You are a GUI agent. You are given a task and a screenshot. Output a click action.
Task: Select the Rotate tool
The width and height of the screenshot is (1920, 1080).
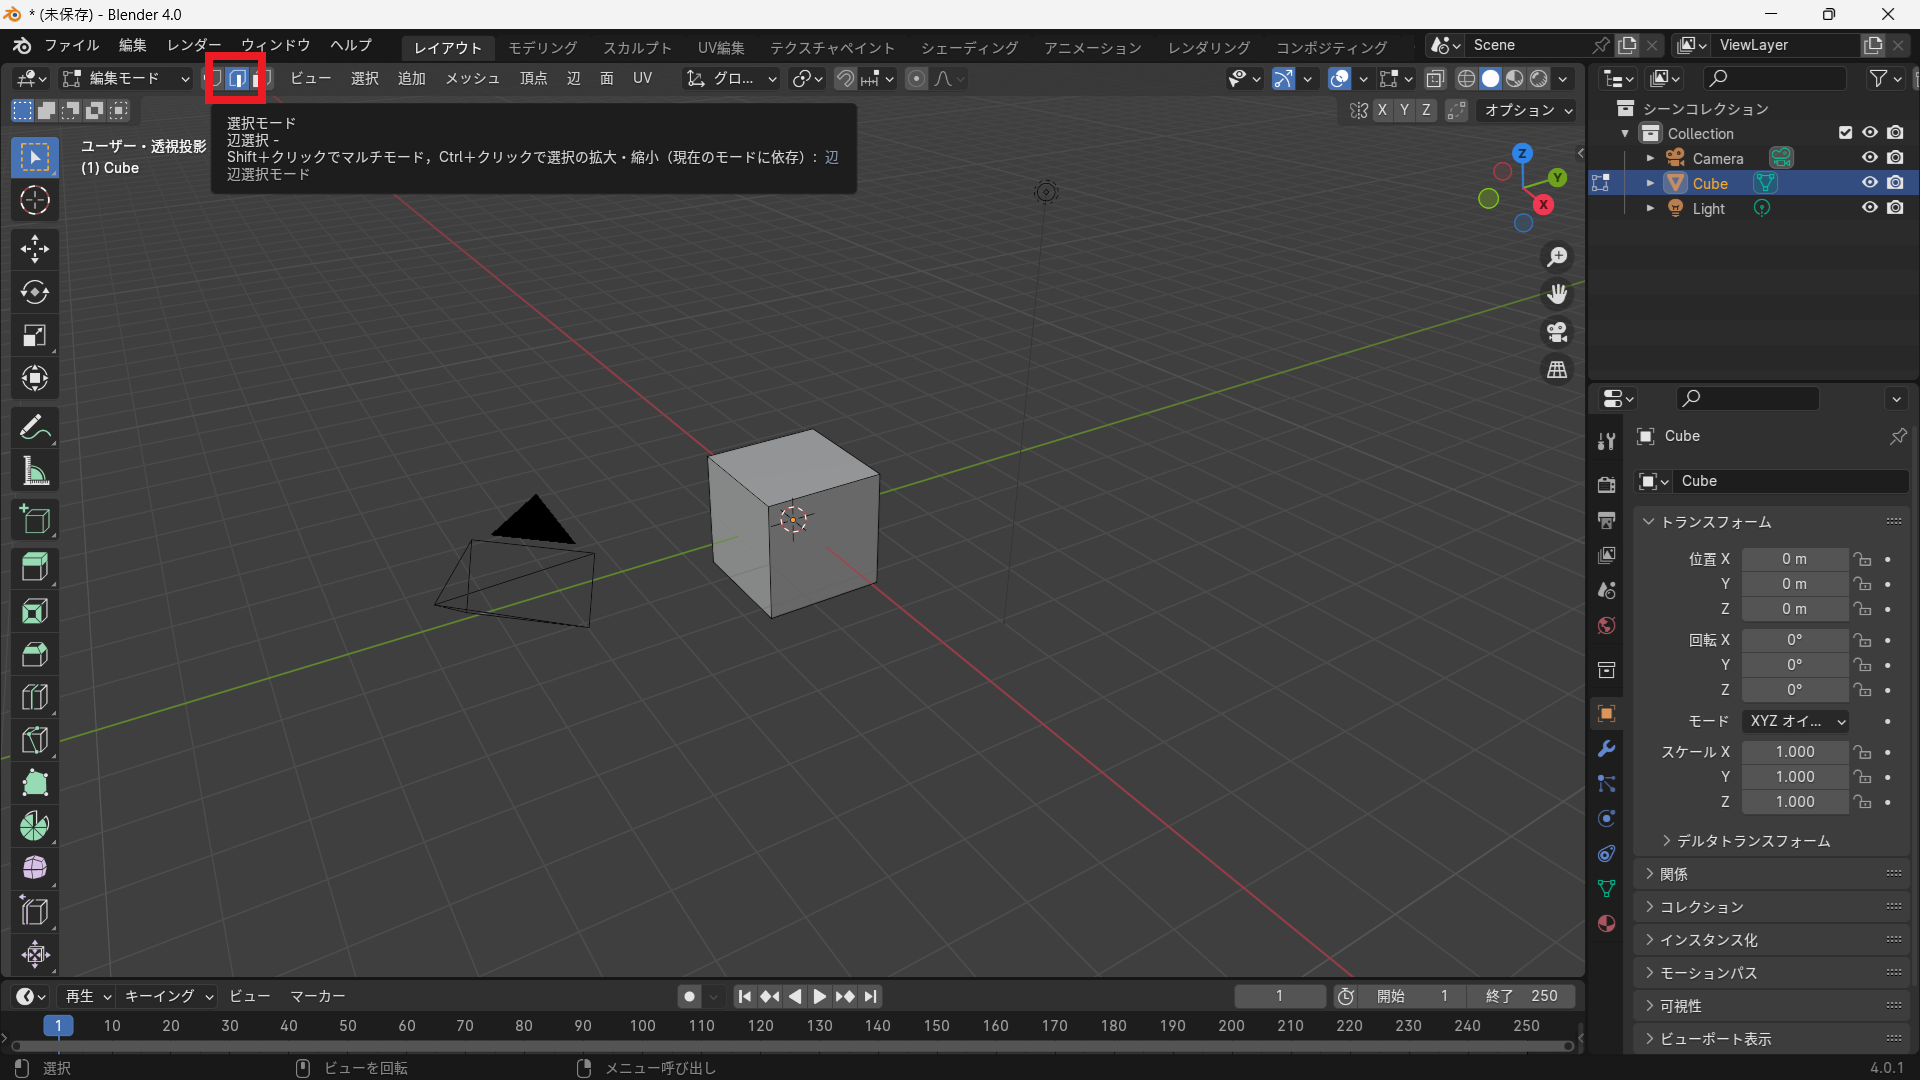click(35, 292)
